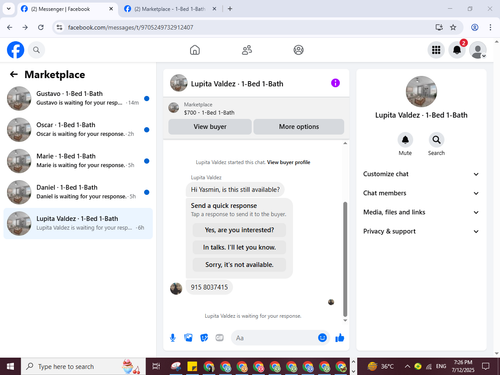
Task: Open Marie 1-Bed 1-Bath conversation
Action: pyautogui.click(x=78, y=161)
